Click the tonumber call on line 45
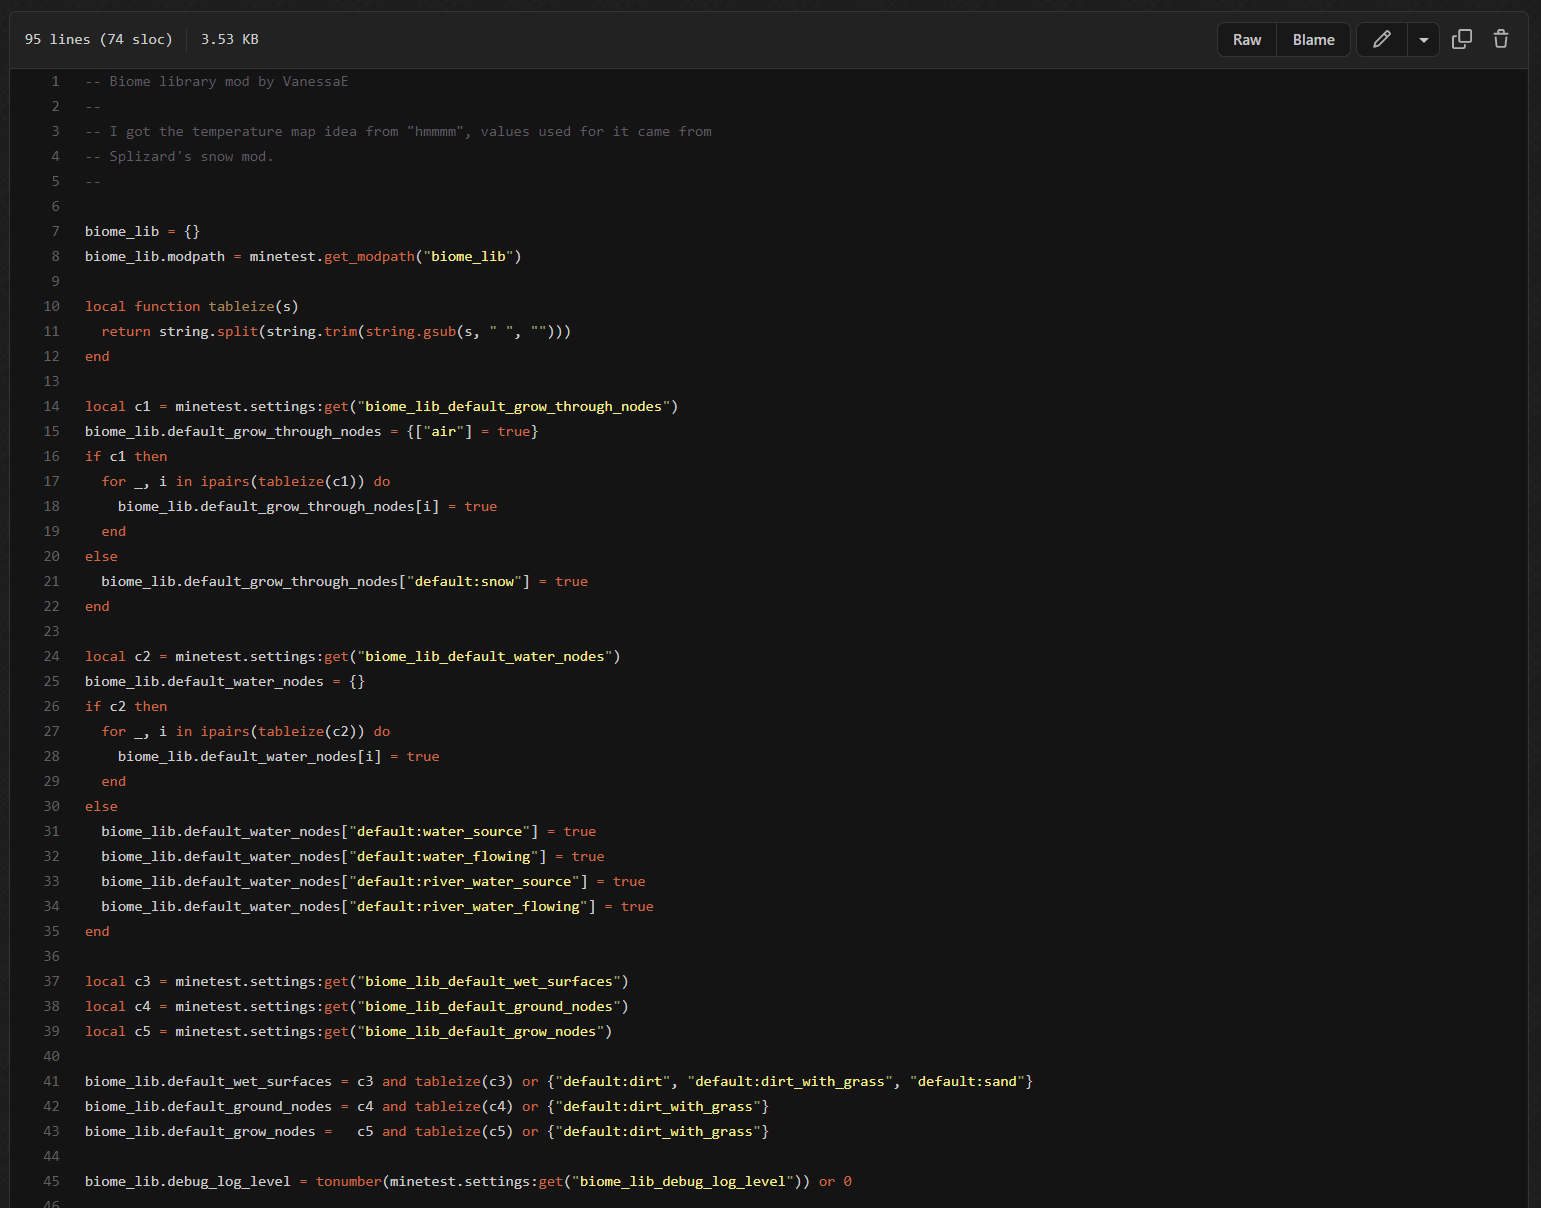The height and width of the screenshot is (1208, 1541). tap(348, 1182)
